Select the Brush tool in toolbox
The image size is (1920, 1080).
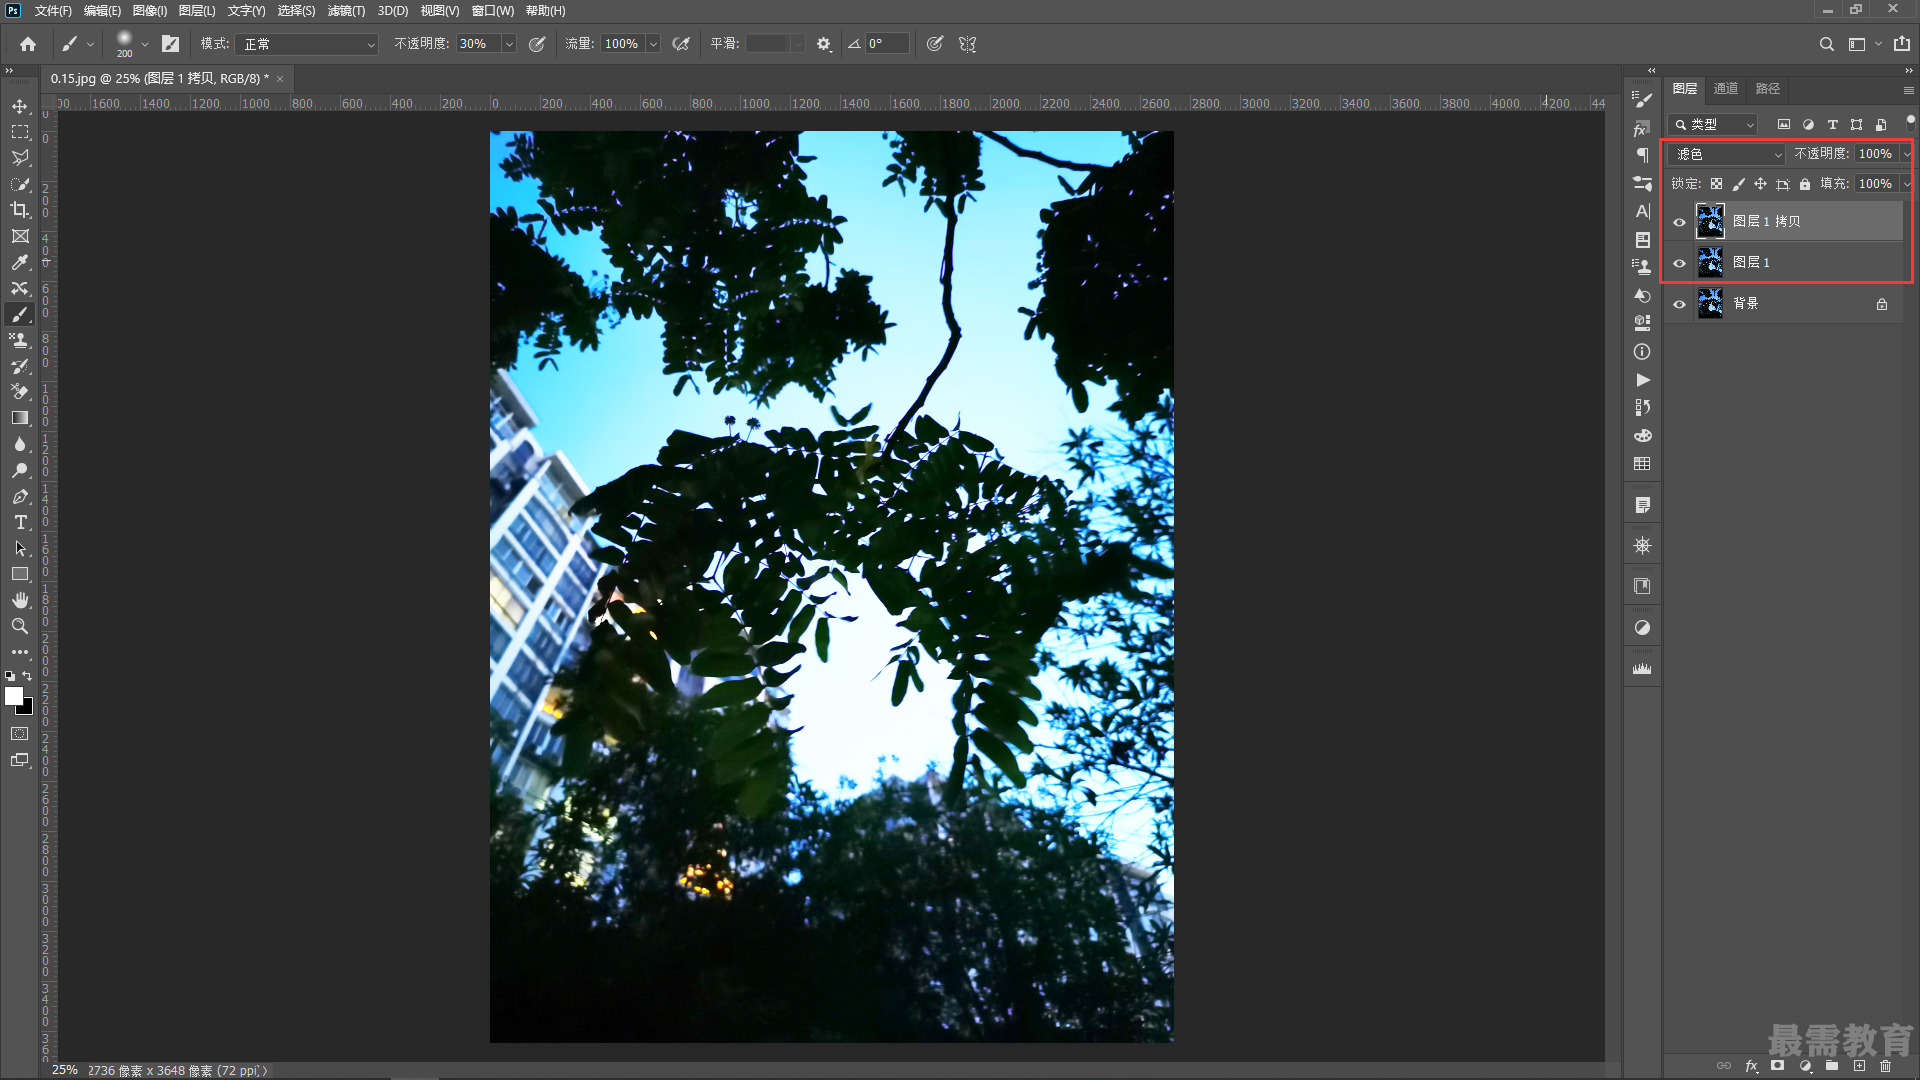pos(20,314)
